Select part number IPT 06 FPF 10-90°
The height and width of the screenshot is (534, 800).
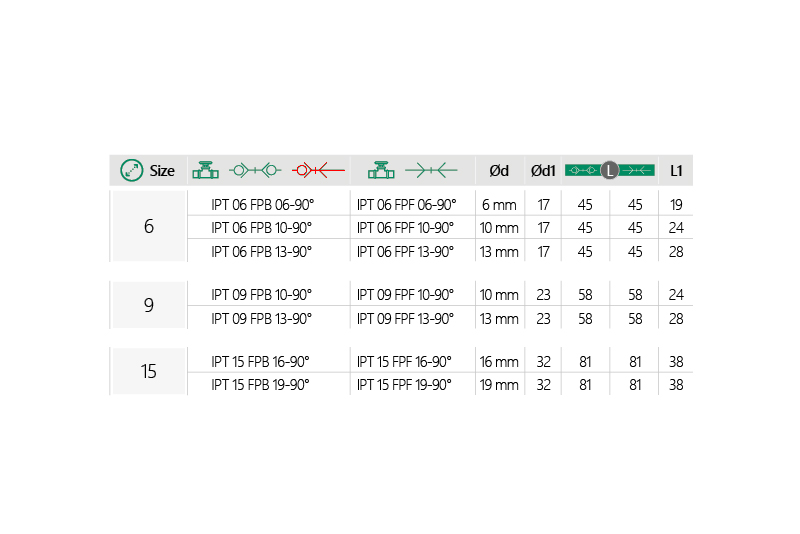[x=405, y=227]
